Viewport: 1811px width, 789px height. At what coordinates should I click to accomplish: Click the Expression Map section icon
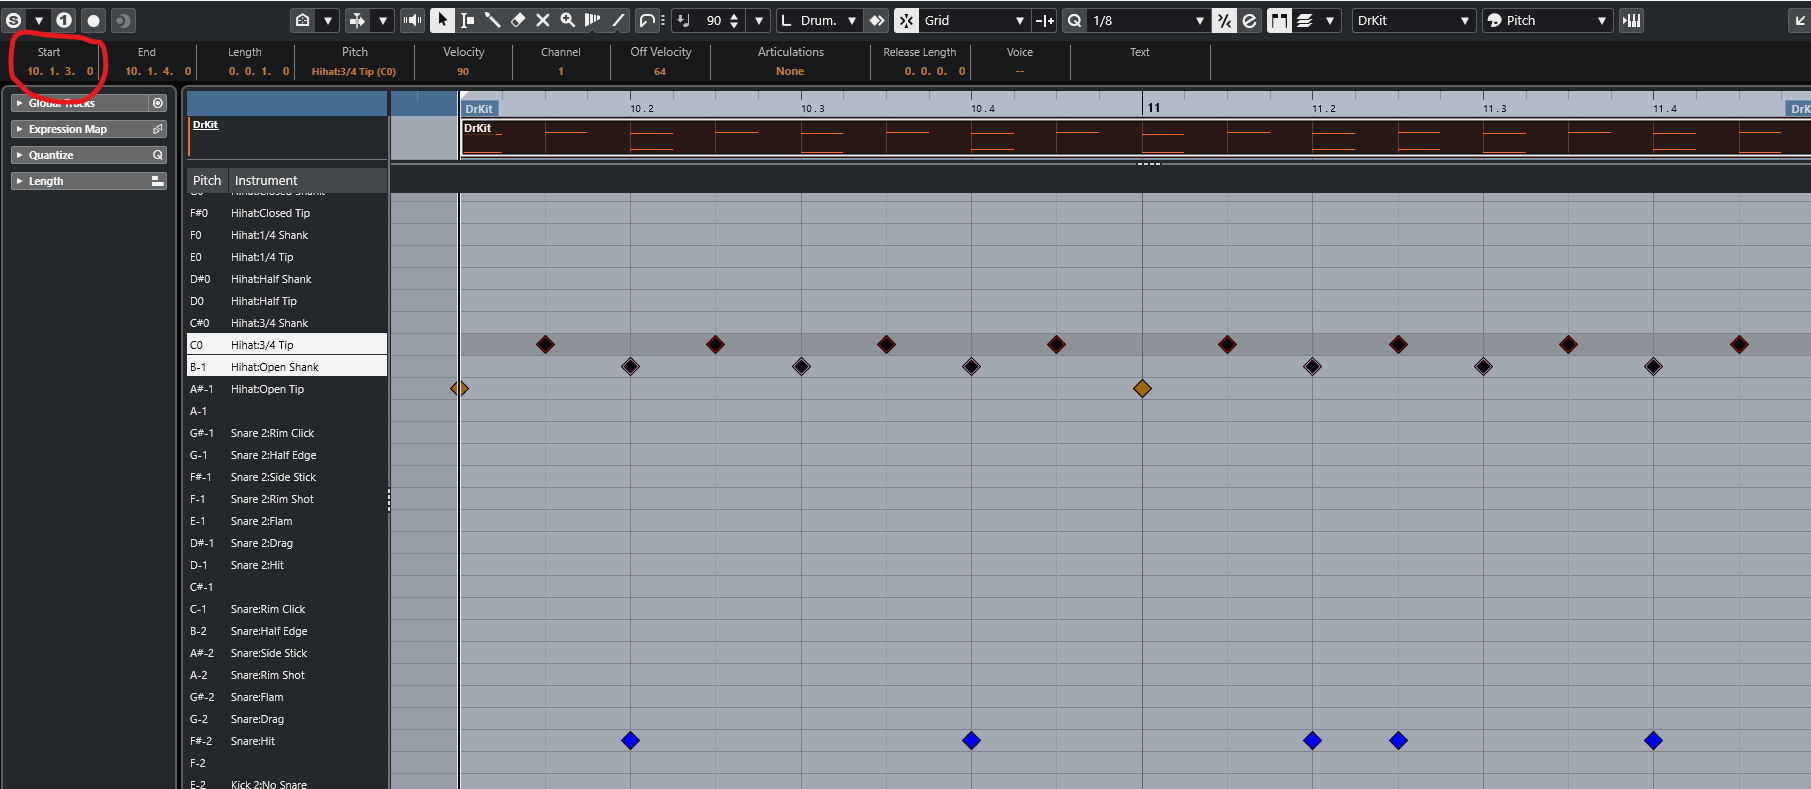[x=158, y=129]
